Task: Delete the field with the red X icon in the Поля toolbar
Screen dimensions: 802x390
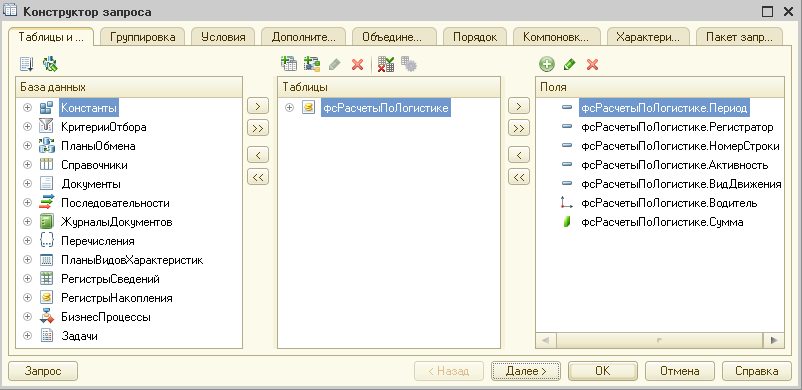Action: [592, 64]
